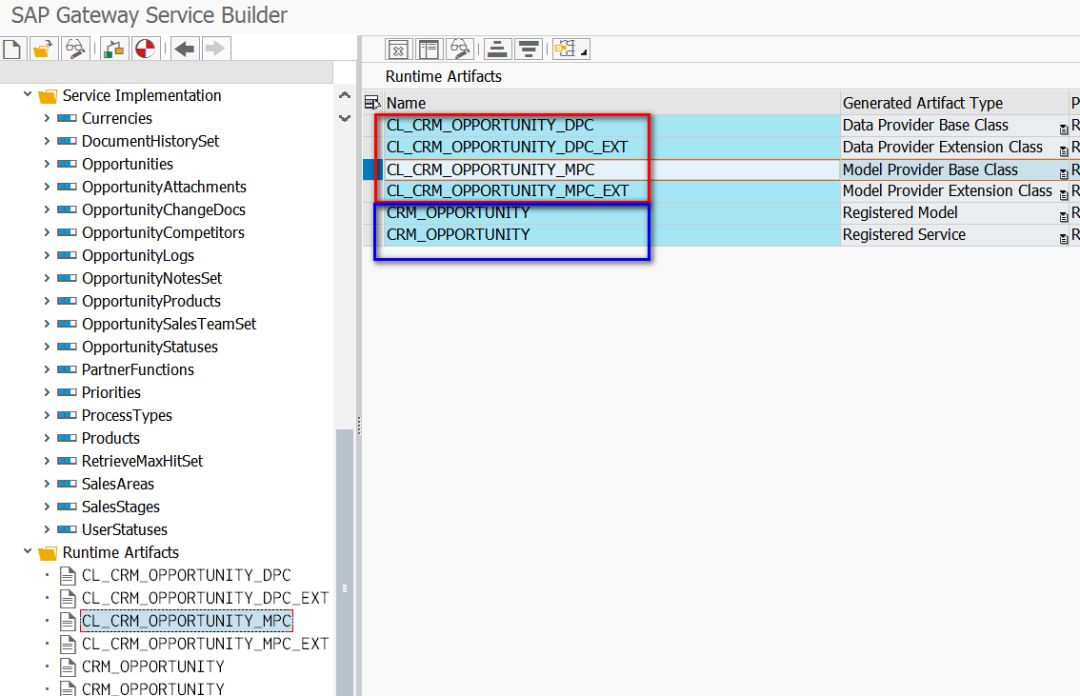Click the Open Project folder icon
Viewport: 1080px width, 696px height.
coord(43,49)
